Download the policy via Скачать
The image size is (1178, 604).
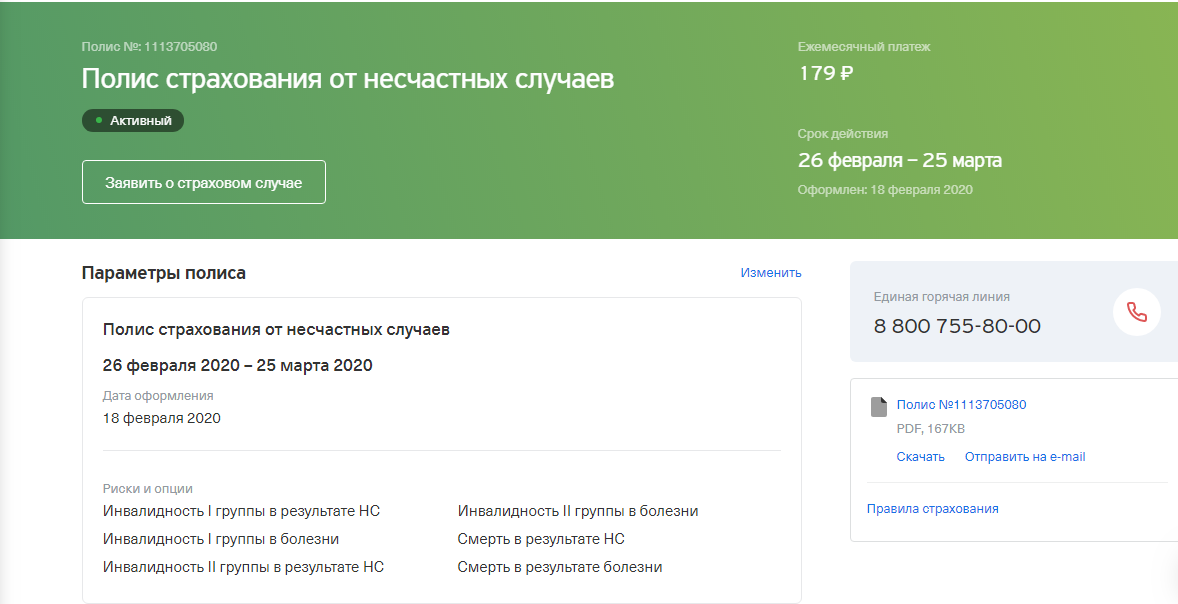(920, 457)
